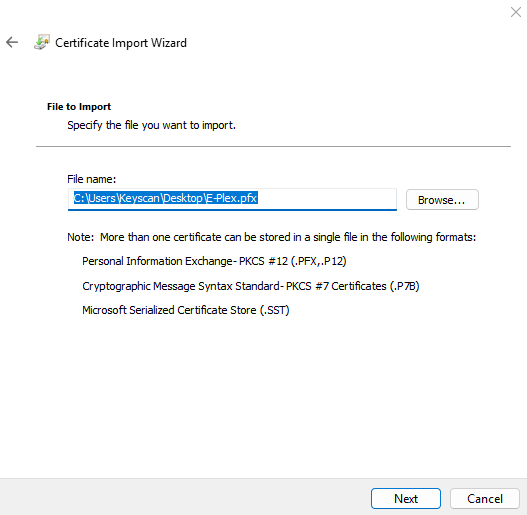Click the Microsoft Serialized Certificate Store line
This screenshot has height=515, width=527.
pyautogui.click(x=186, y=310)
